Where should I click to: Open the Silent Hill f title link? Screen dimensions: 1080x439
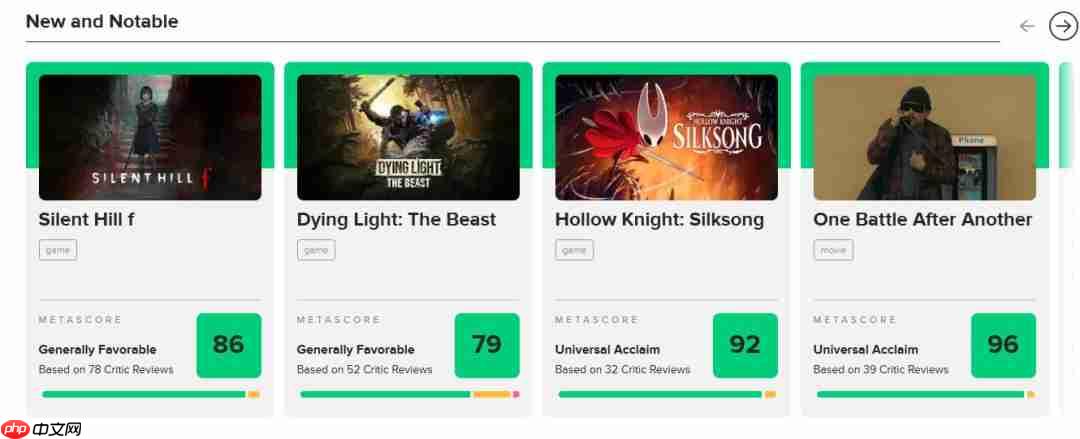(x=87, y=219)
